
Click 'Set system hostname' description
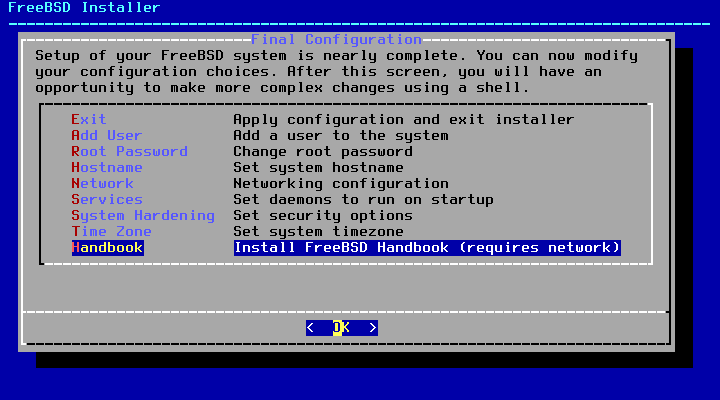click(x=318, y=168)
